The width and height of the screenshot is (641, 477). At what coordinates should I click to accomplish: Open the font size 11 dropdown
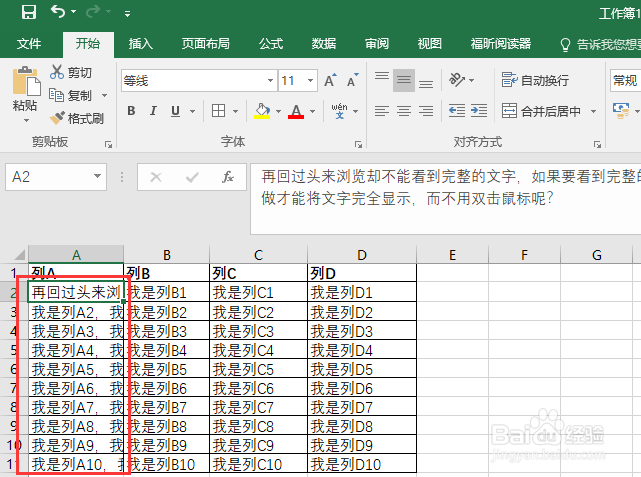pyautogui.click(x=311, y=80)
